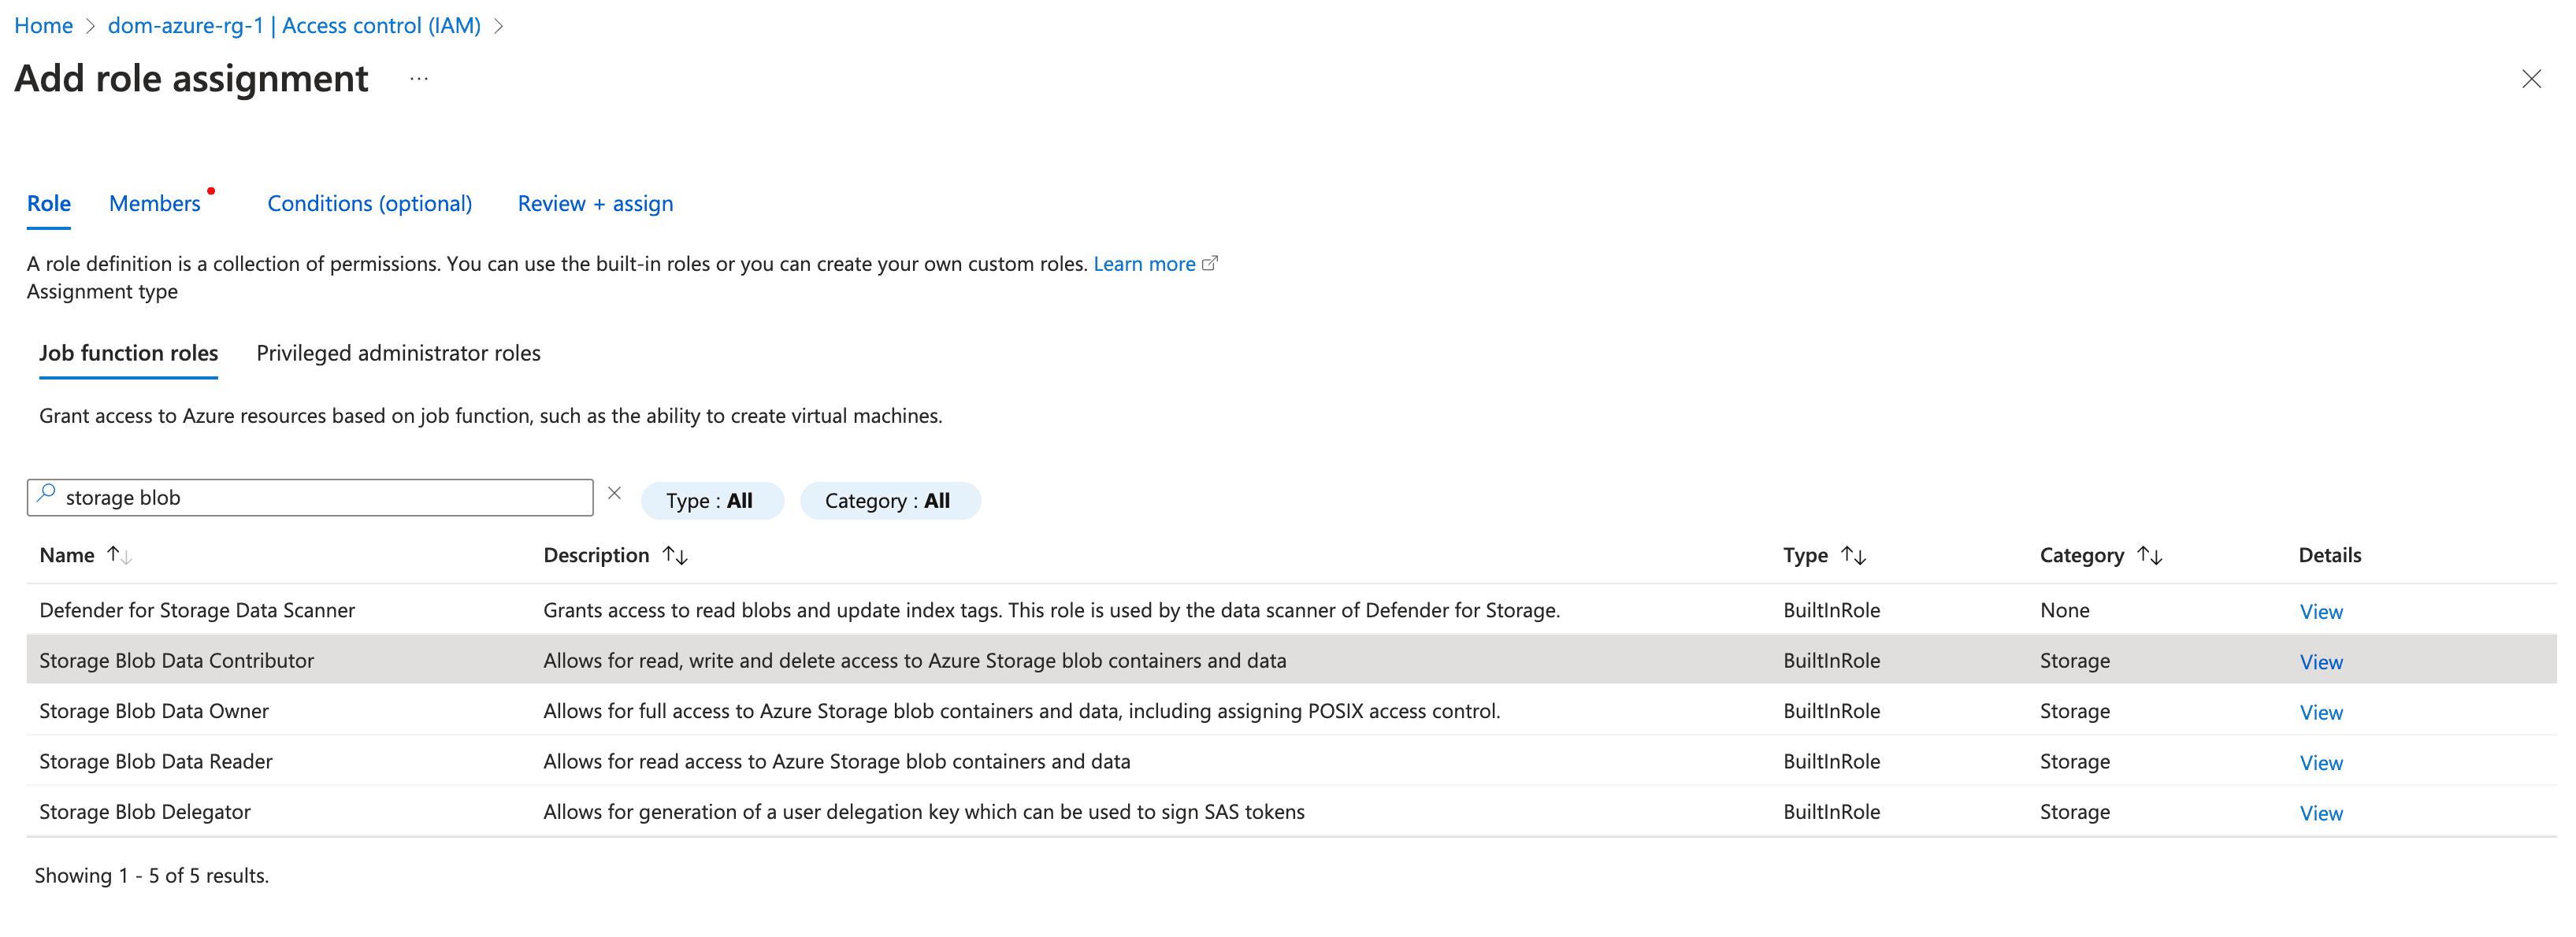
Task: Click the search magnifier icon
Action: tap(46, 494)
